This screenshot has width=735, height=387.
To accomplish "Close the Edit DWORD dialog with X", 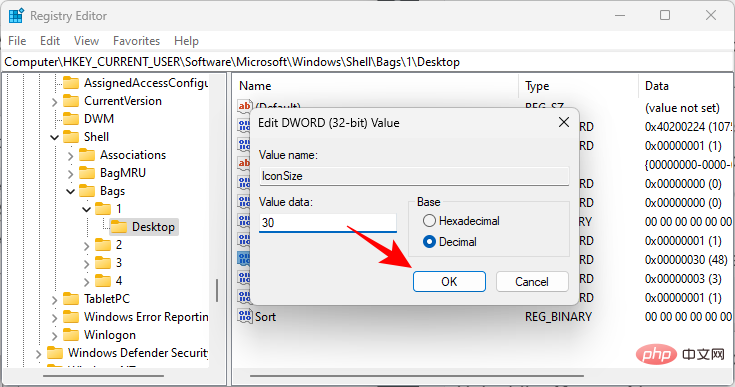I will [564, 123].
